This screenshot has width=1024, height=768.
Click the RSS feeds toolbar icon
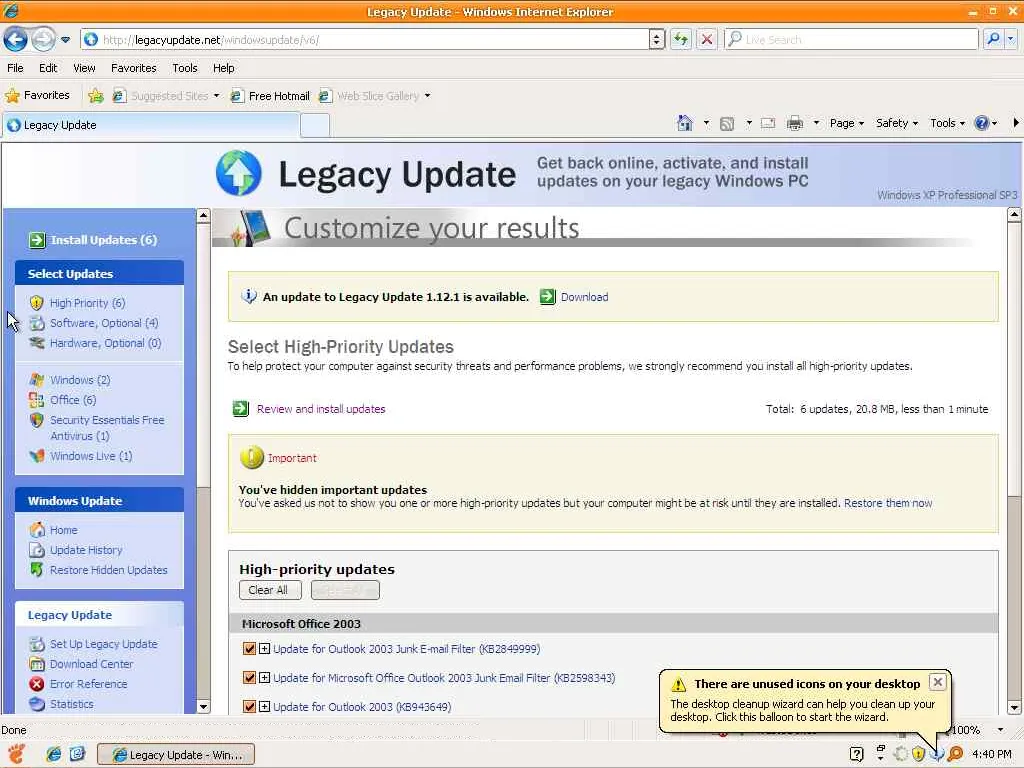click(727, 123)
